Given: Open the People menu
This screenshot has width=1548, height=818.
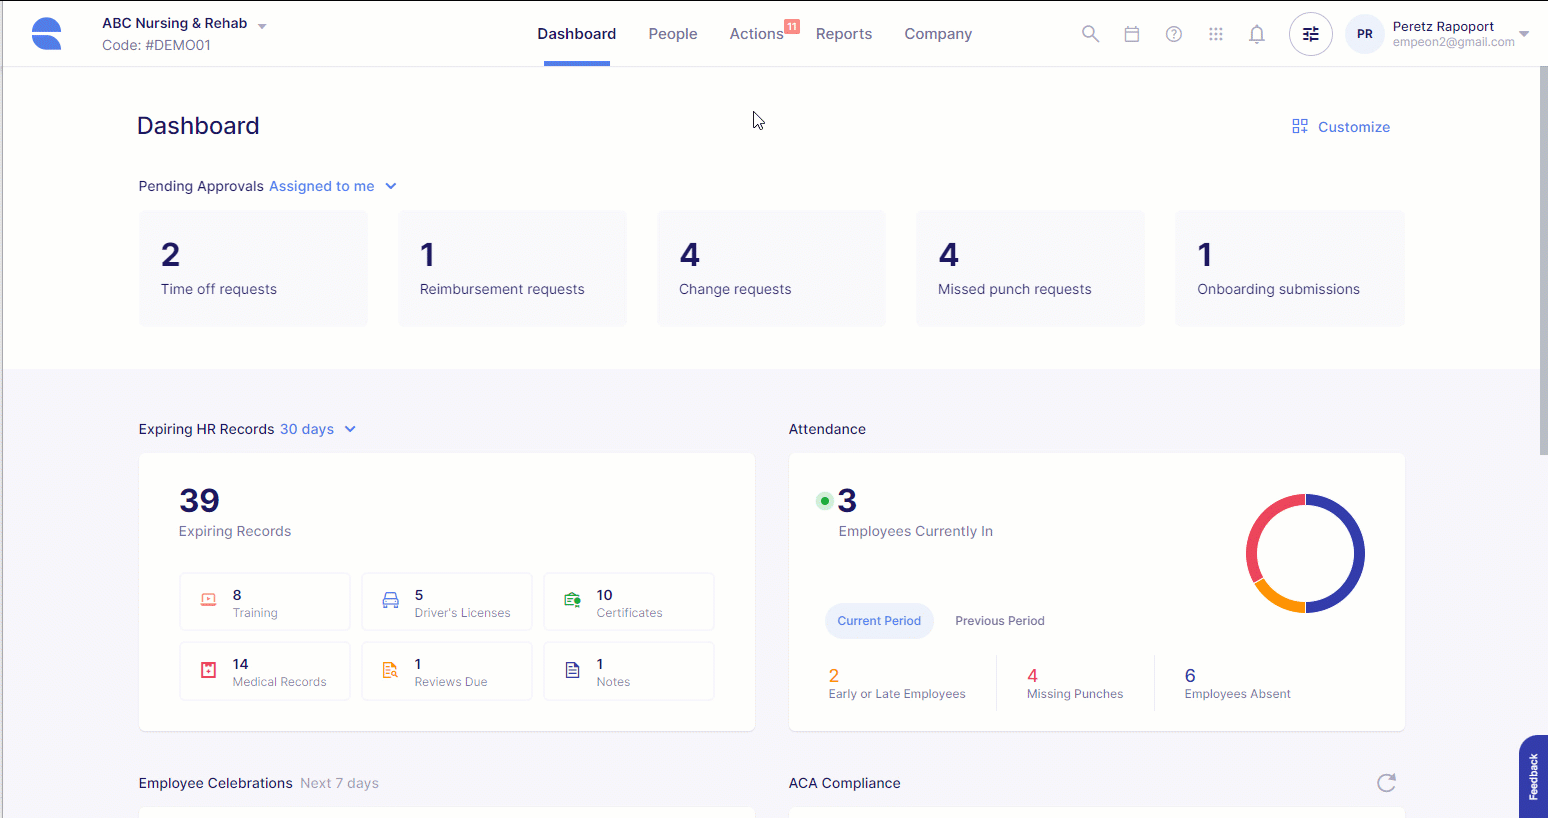Looking at the screenshot, I should point(673,34).
